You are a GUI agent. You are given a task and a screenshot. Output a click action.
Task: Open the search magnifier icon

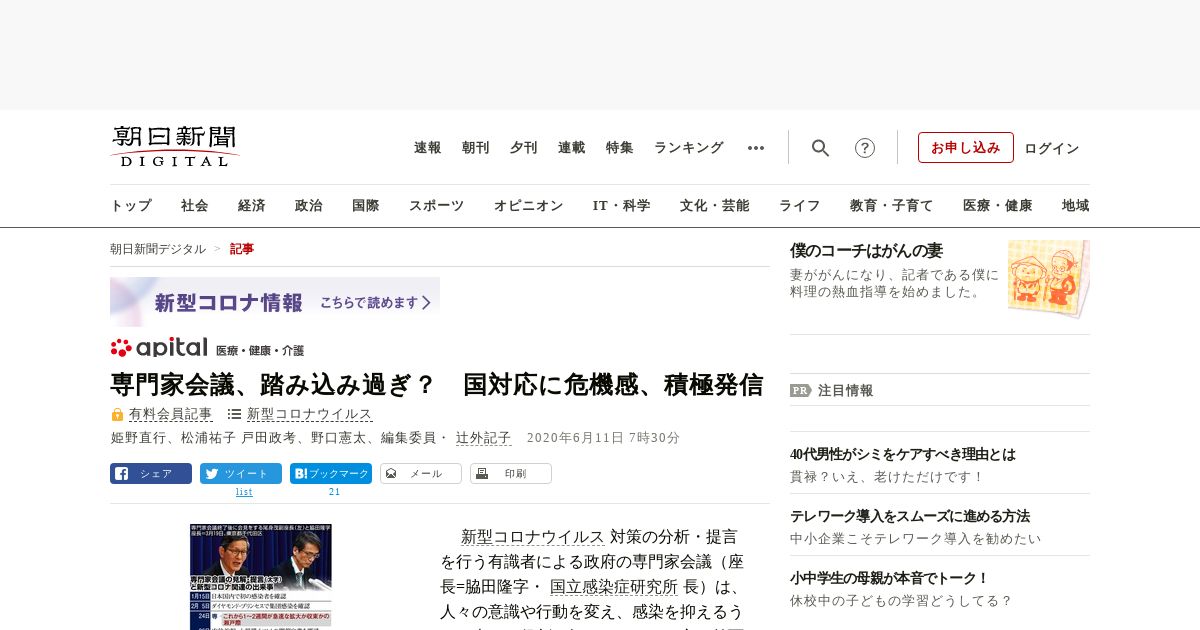coord(820,148)
